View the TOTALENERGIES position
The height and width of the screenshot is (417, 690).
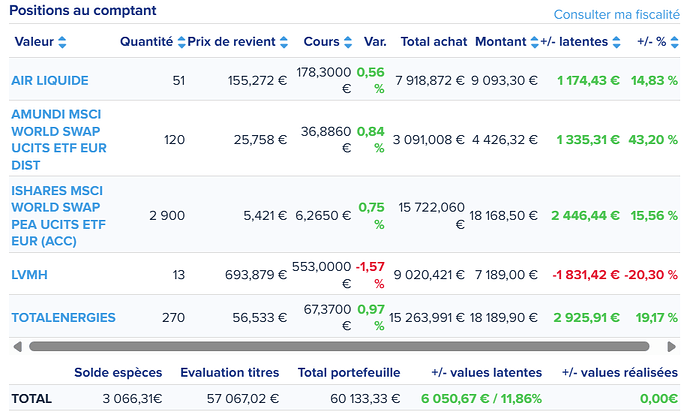point(63,318)
